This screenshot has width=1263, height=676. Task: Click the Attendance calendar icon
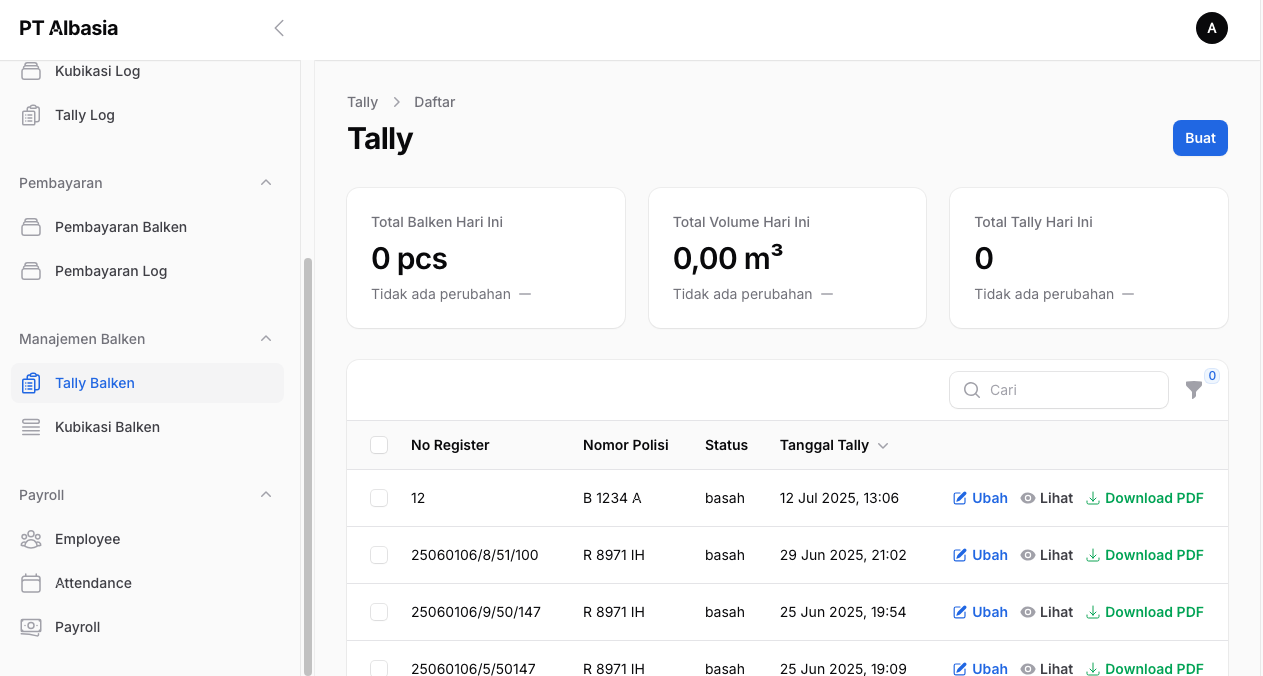tap(31, 583)
